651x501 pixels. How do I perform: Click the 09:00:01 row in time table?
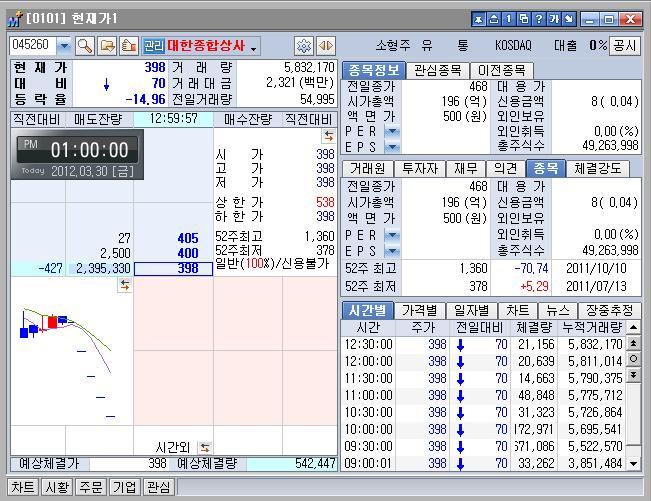coord(484,463)
